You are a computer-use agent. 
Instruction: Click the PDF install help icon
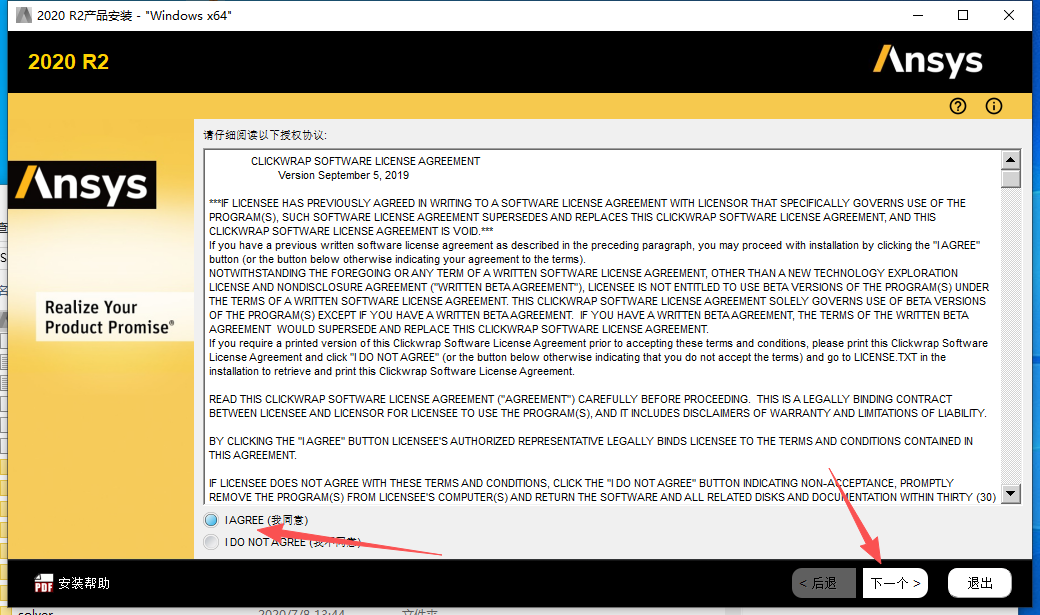[x=43, y=583]
